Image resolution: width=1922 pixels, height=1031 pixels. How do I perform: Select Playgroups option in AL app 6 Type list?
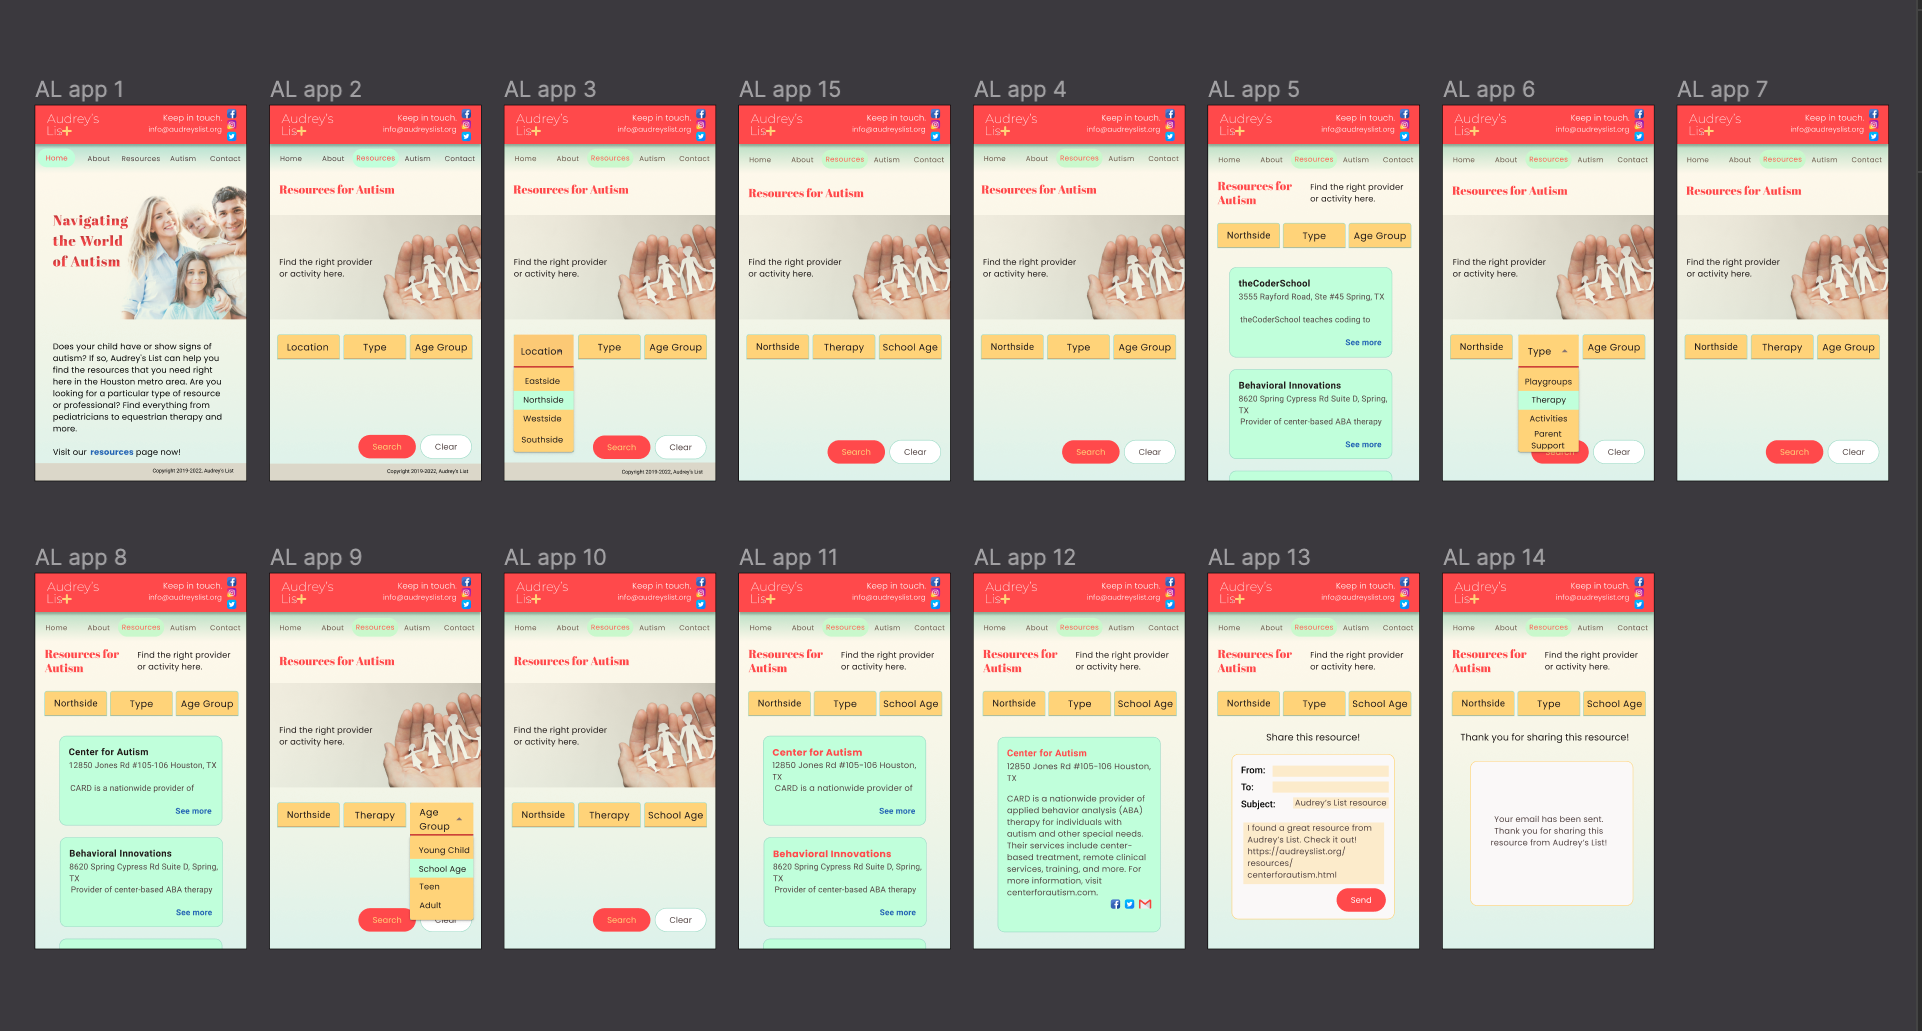pyautogui.click(x=1547, y=382)
